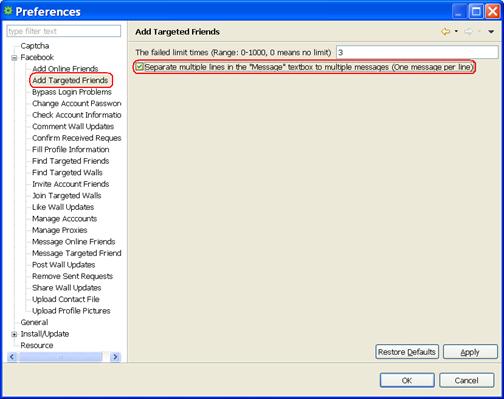The image size is (504, 399).
Task: Click the Cancel button
Action: click(x=466, y=380)
